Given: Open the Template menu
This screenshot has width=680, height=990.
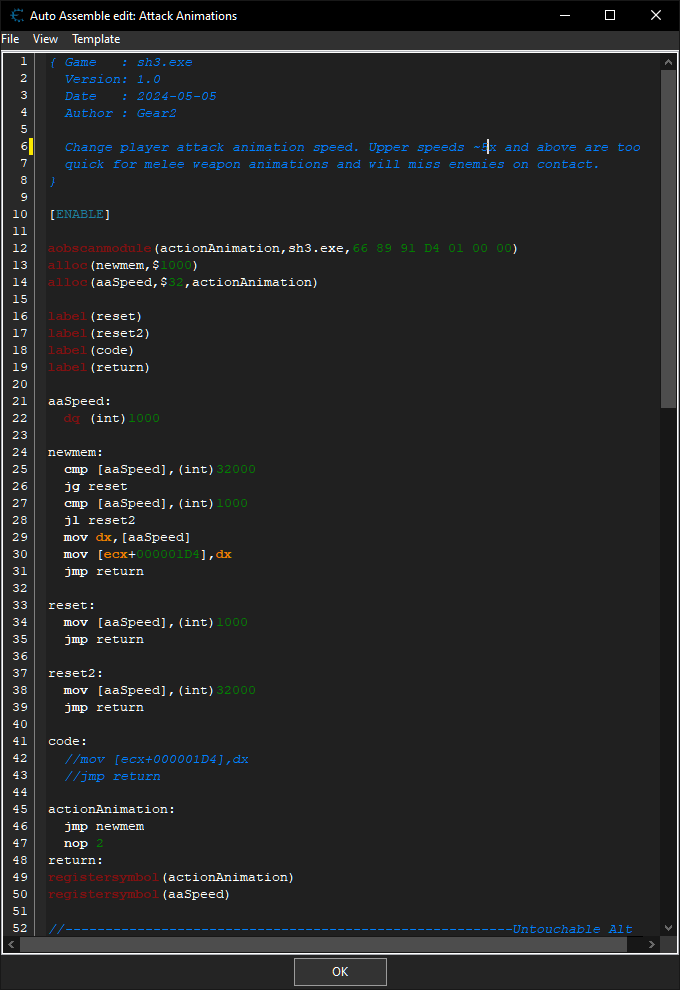Looking at the screenshot, I should 96,39.
